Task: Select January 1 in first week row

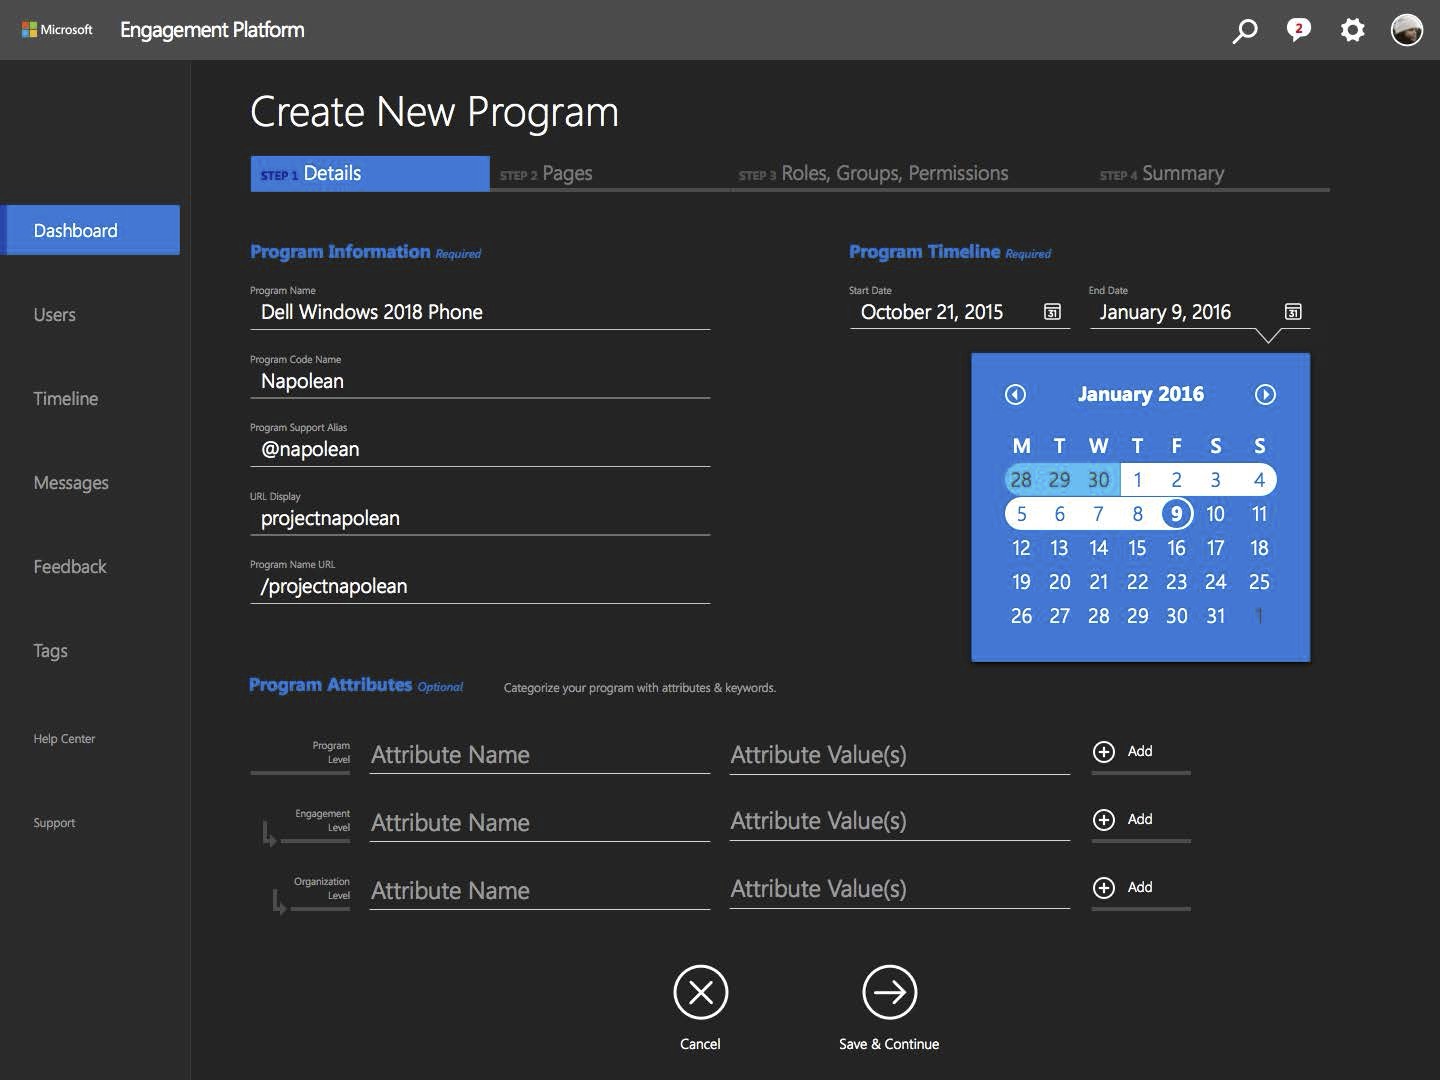Action: tap(1137, 480)
